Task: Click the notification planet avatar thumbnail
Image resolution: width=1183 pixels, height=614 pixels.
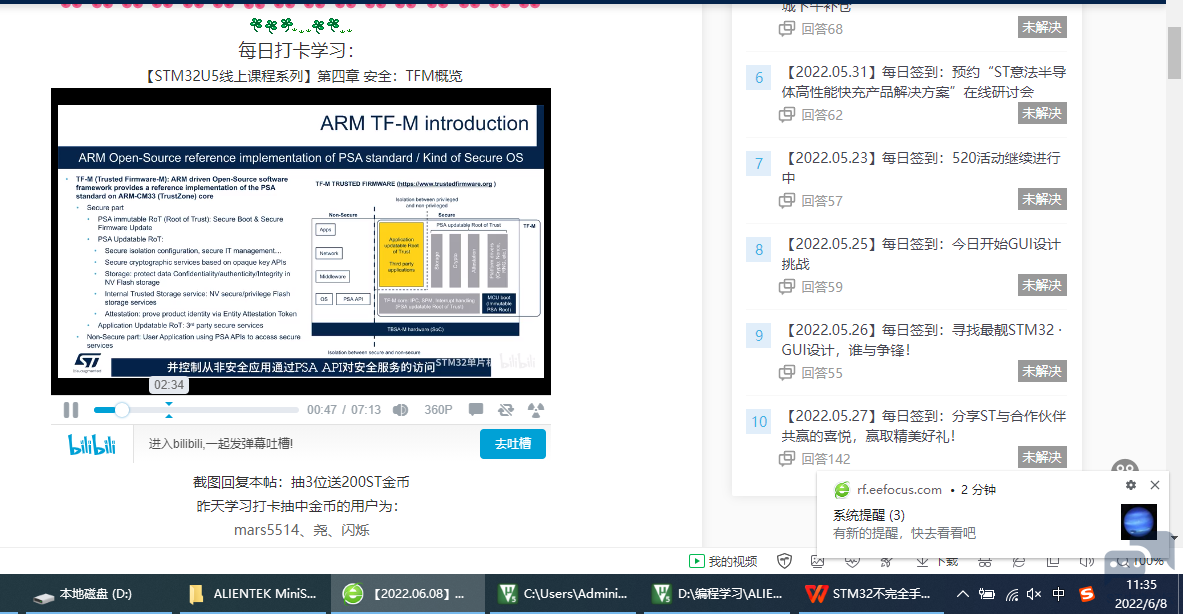Action: tap(1138, 522)
